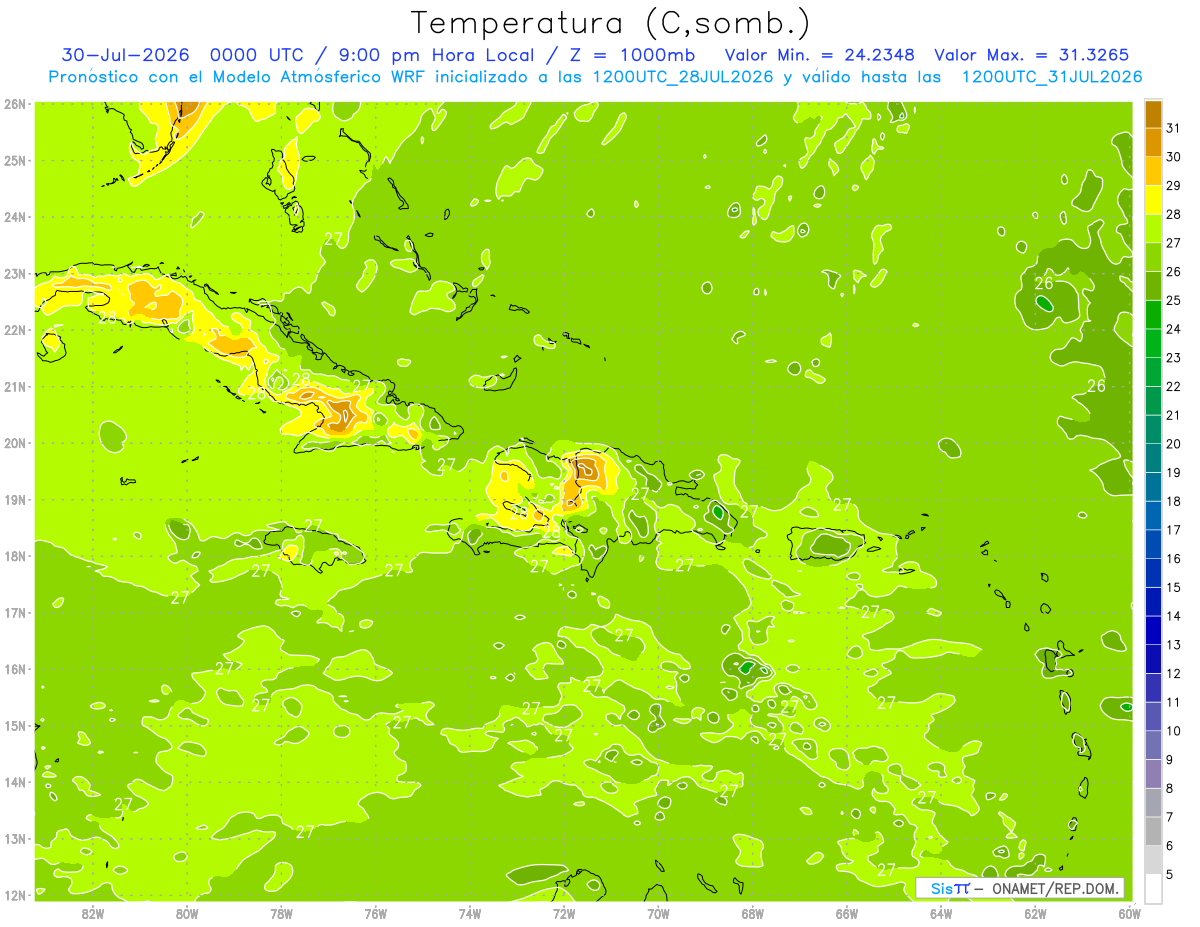This screenshot has width=1200, height=927.
Task: Click the title 'Temperatura (C,somb.)'
Action: [x=611, y=23]
